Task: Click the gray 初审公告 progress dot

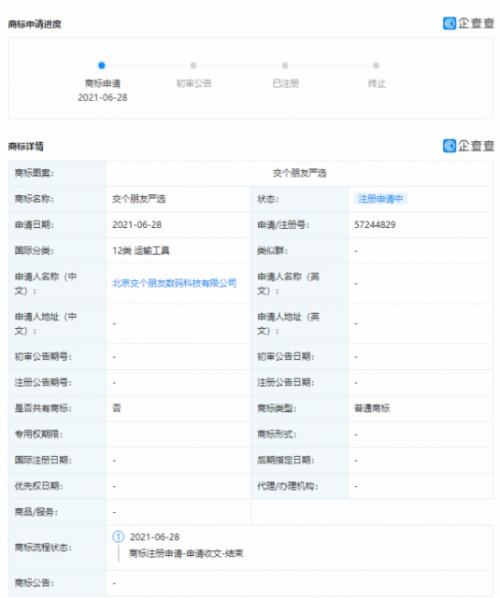Action: point(193,66)
